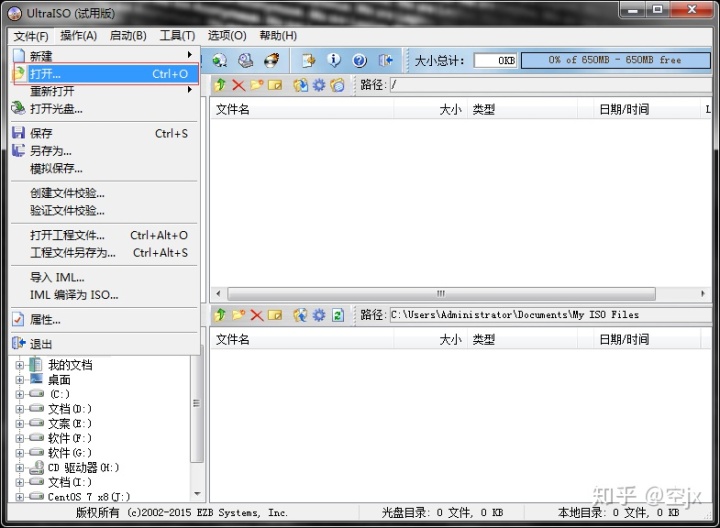Expand the 软件(G:) drive node
The height and width of the screenshot is (528, 720).
pyautogui.click(x=20, y=453)
